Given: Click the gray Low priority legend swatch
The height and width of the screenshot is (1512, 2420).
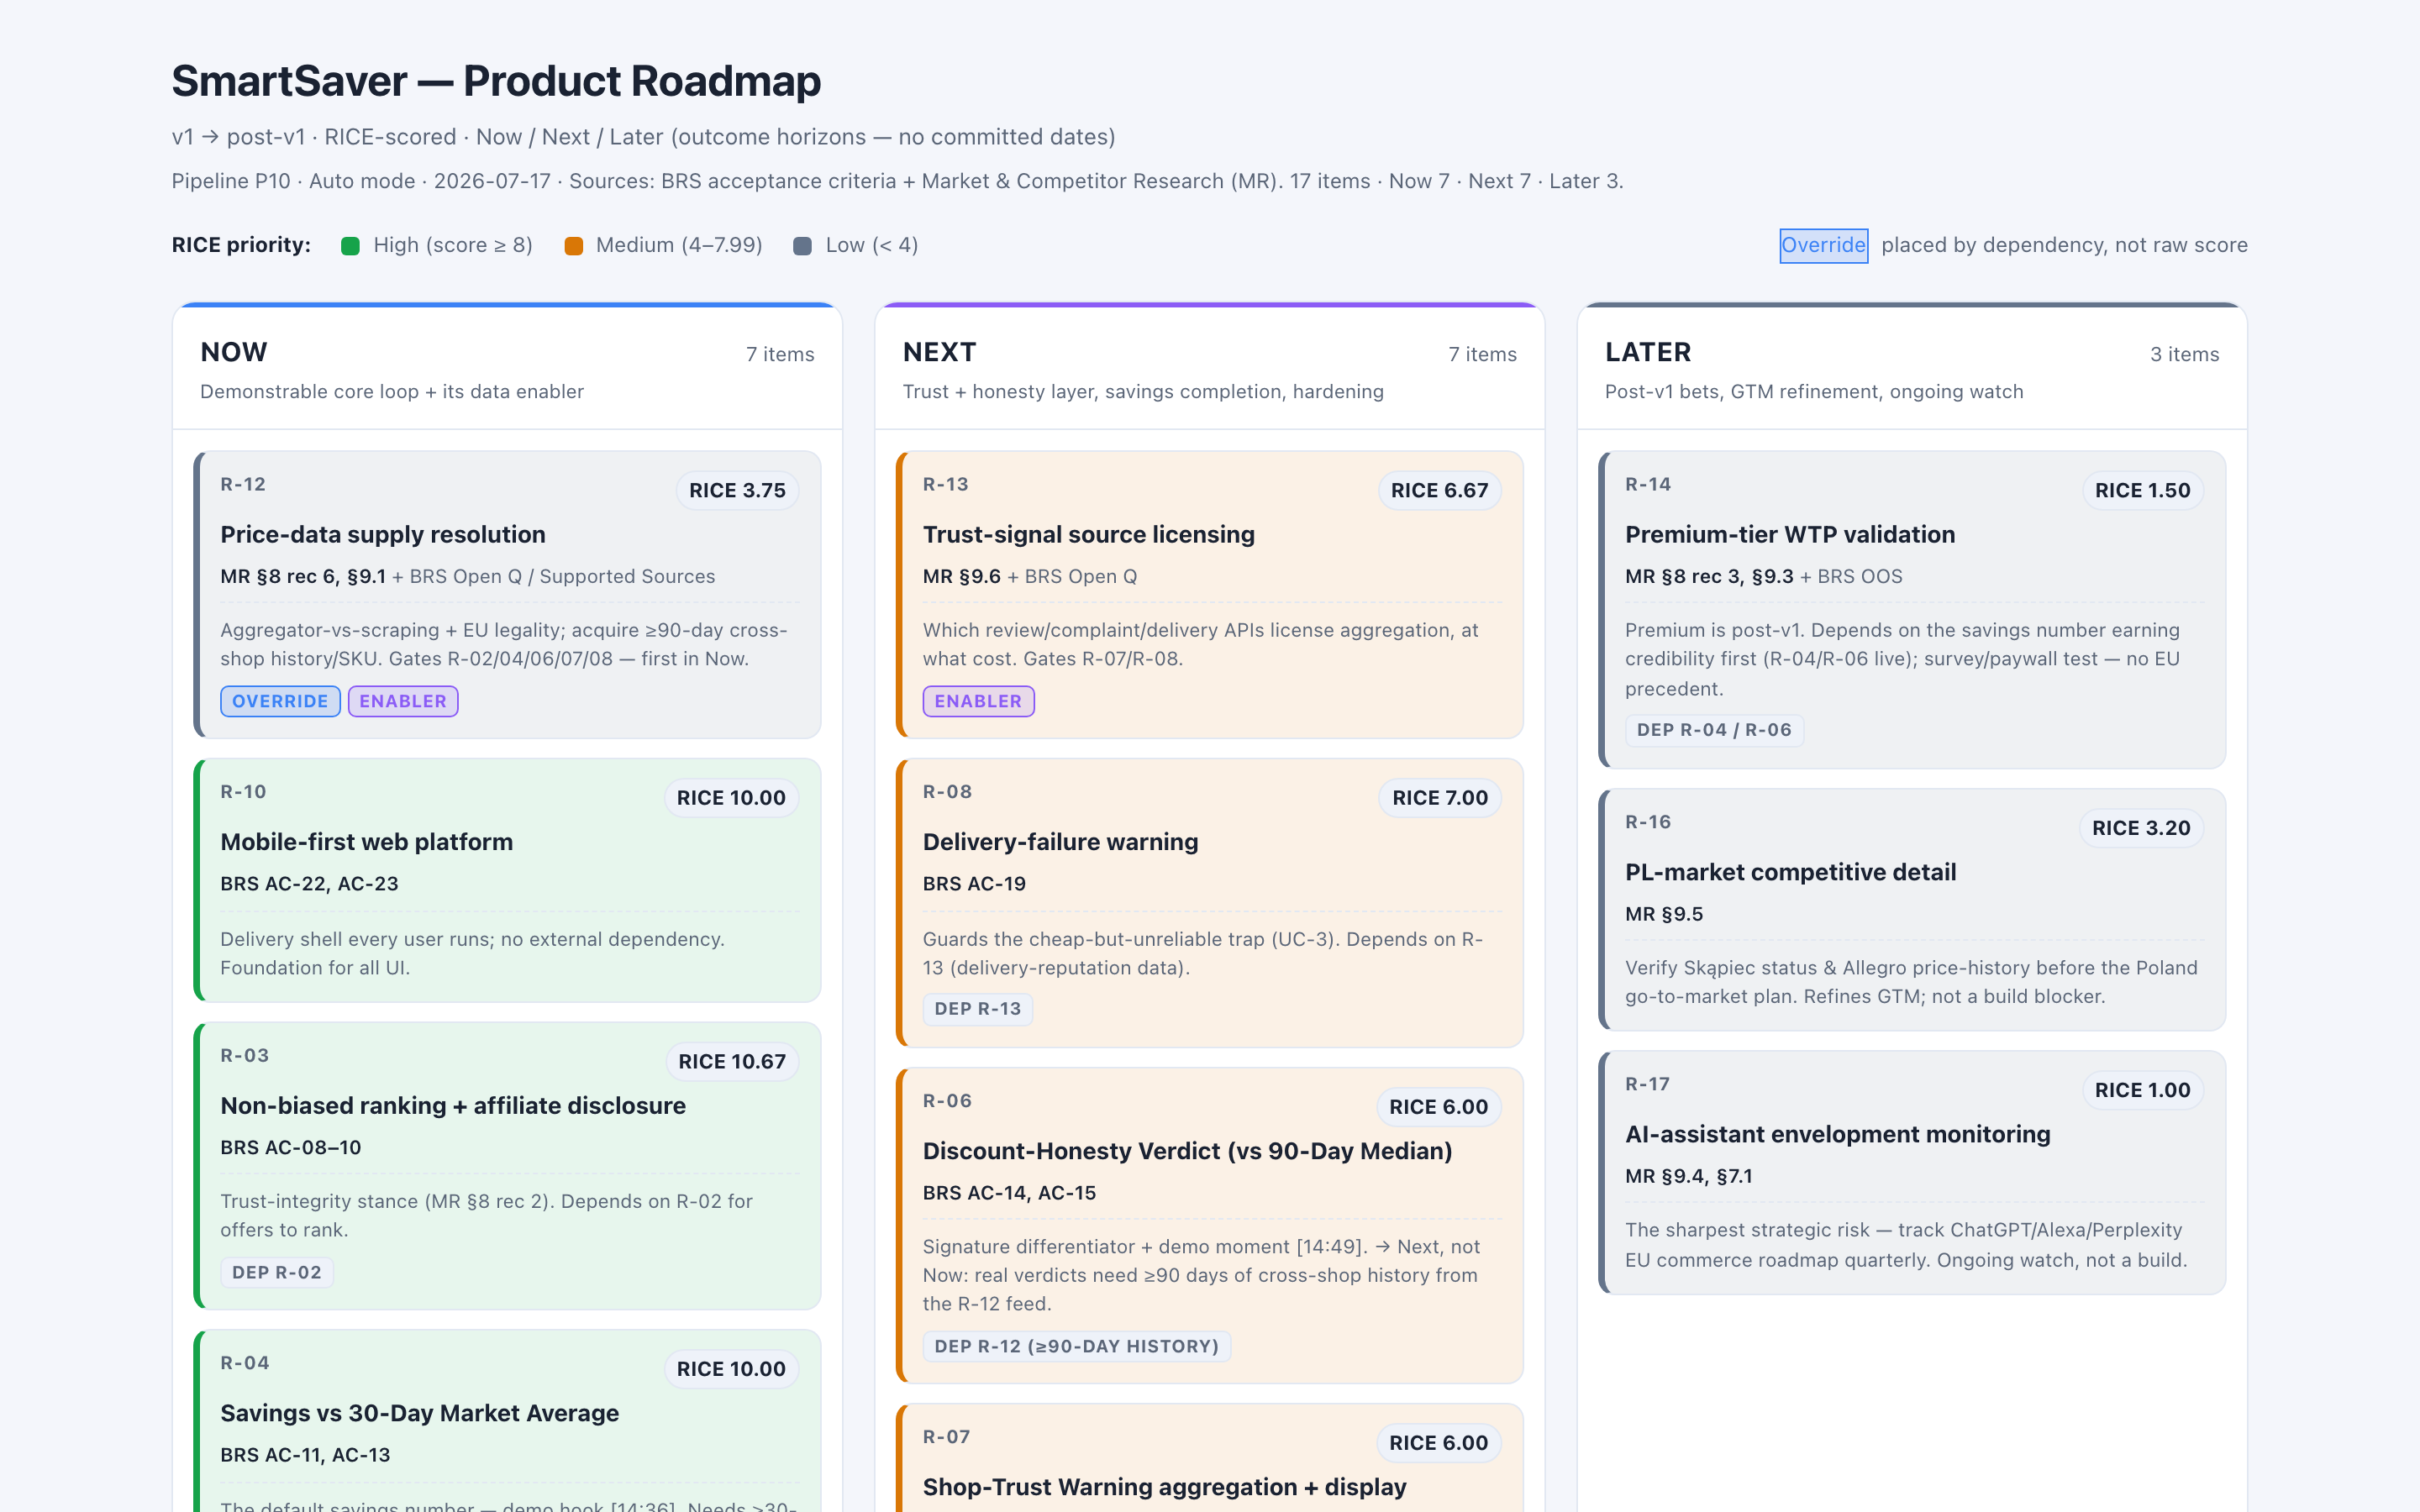Looking at the screenshot, I should pyautogui.click(x=802, y=246).
